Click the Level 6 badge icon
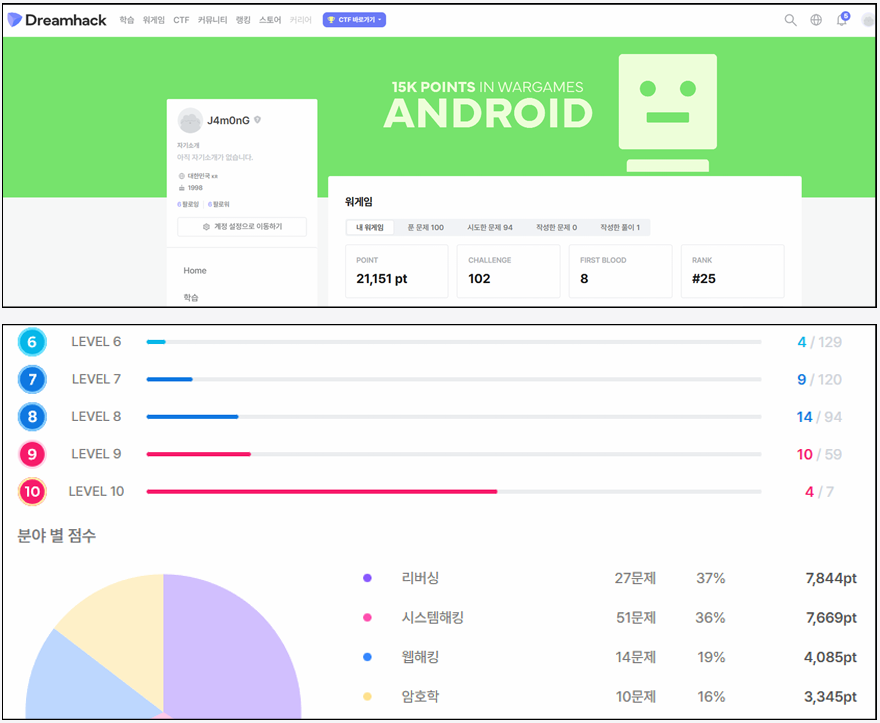This screenshot has height=723, width=880. [x=32, y=342]
